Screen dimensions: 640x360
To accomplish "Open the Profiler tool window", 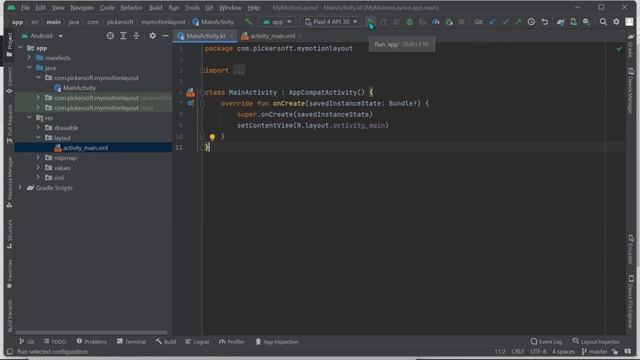I will (232, 342).
